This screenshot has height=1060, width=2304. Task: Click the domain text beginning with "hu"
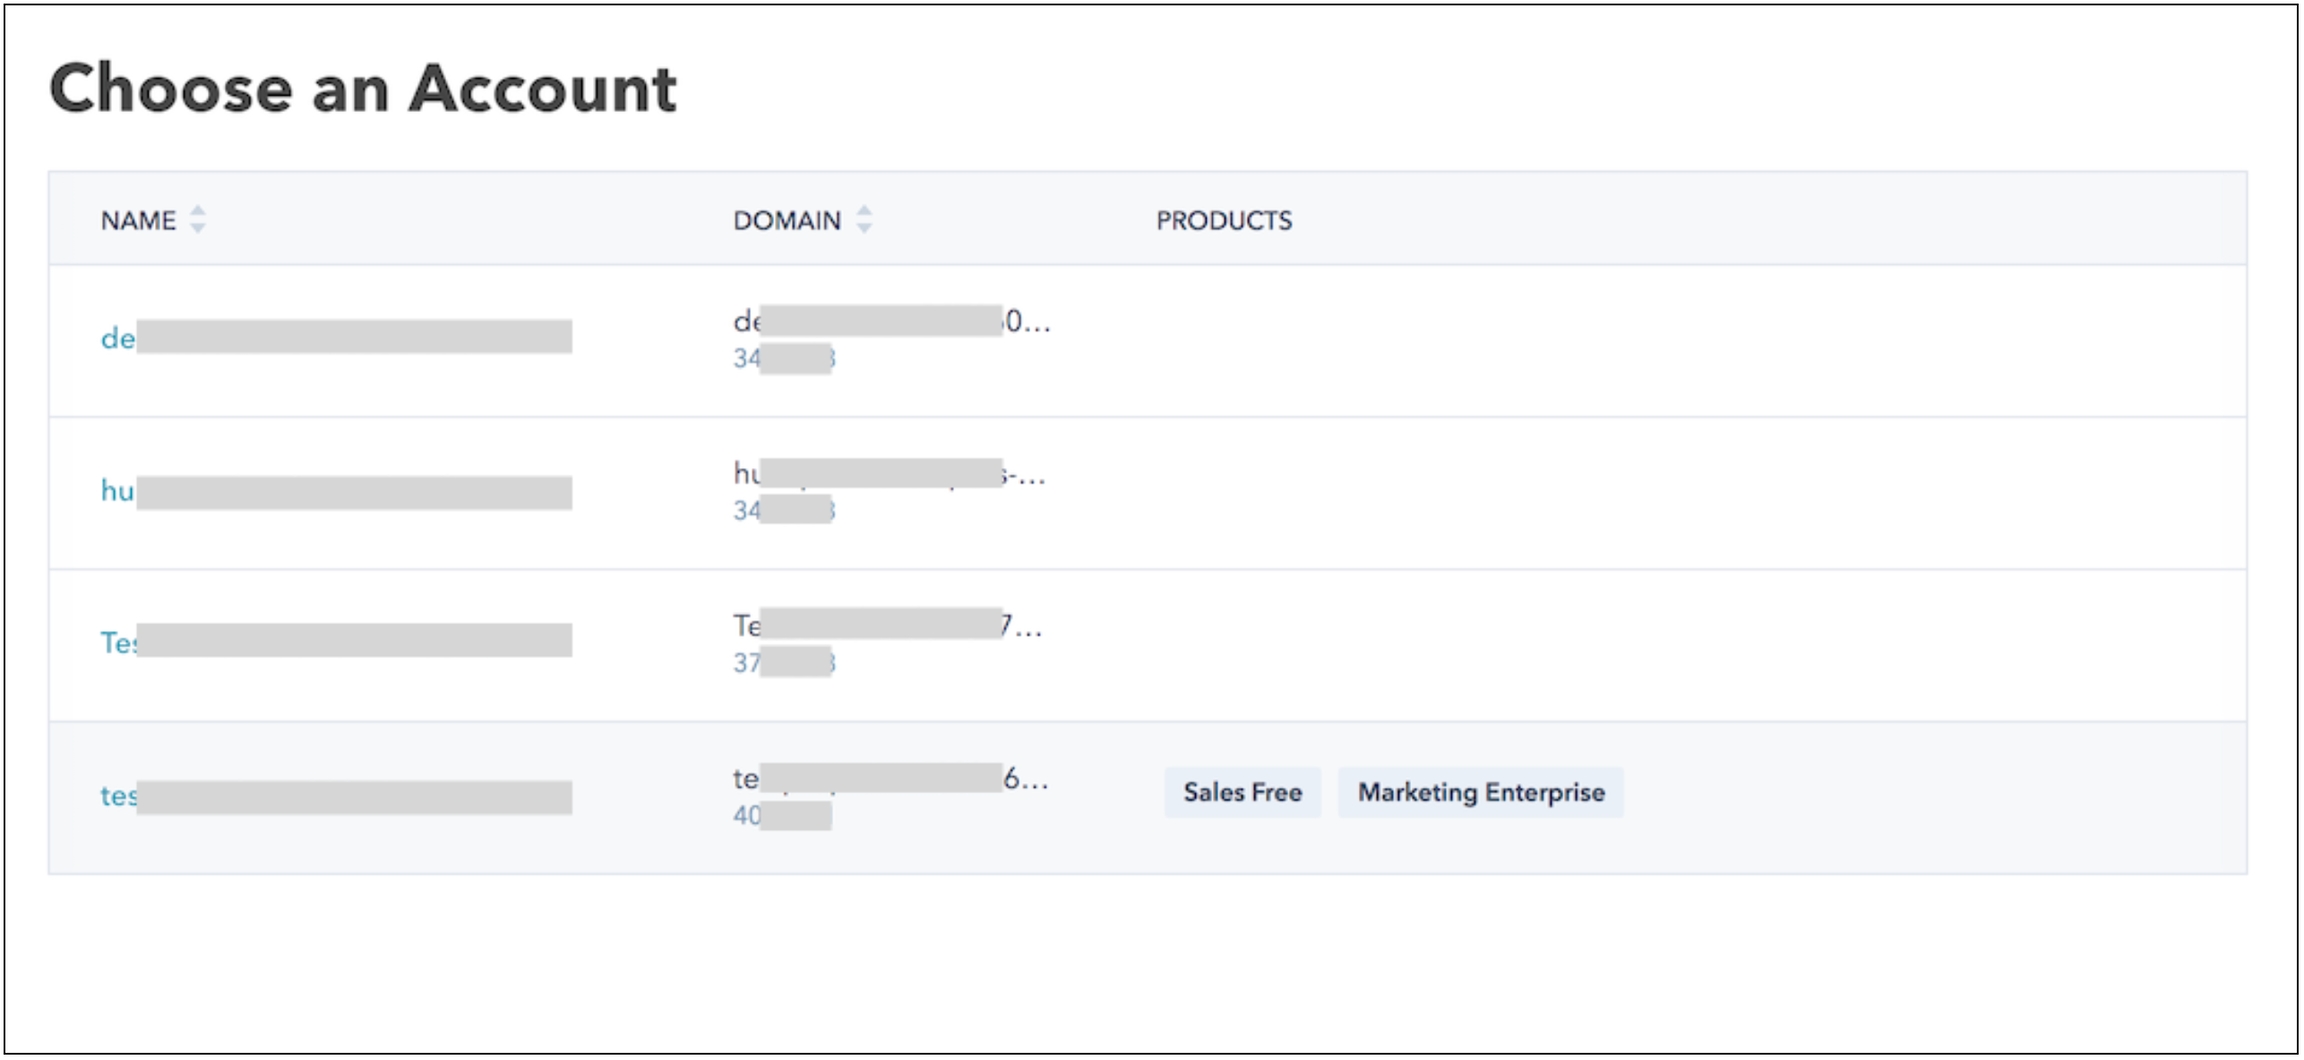click(x=888, y=474)
